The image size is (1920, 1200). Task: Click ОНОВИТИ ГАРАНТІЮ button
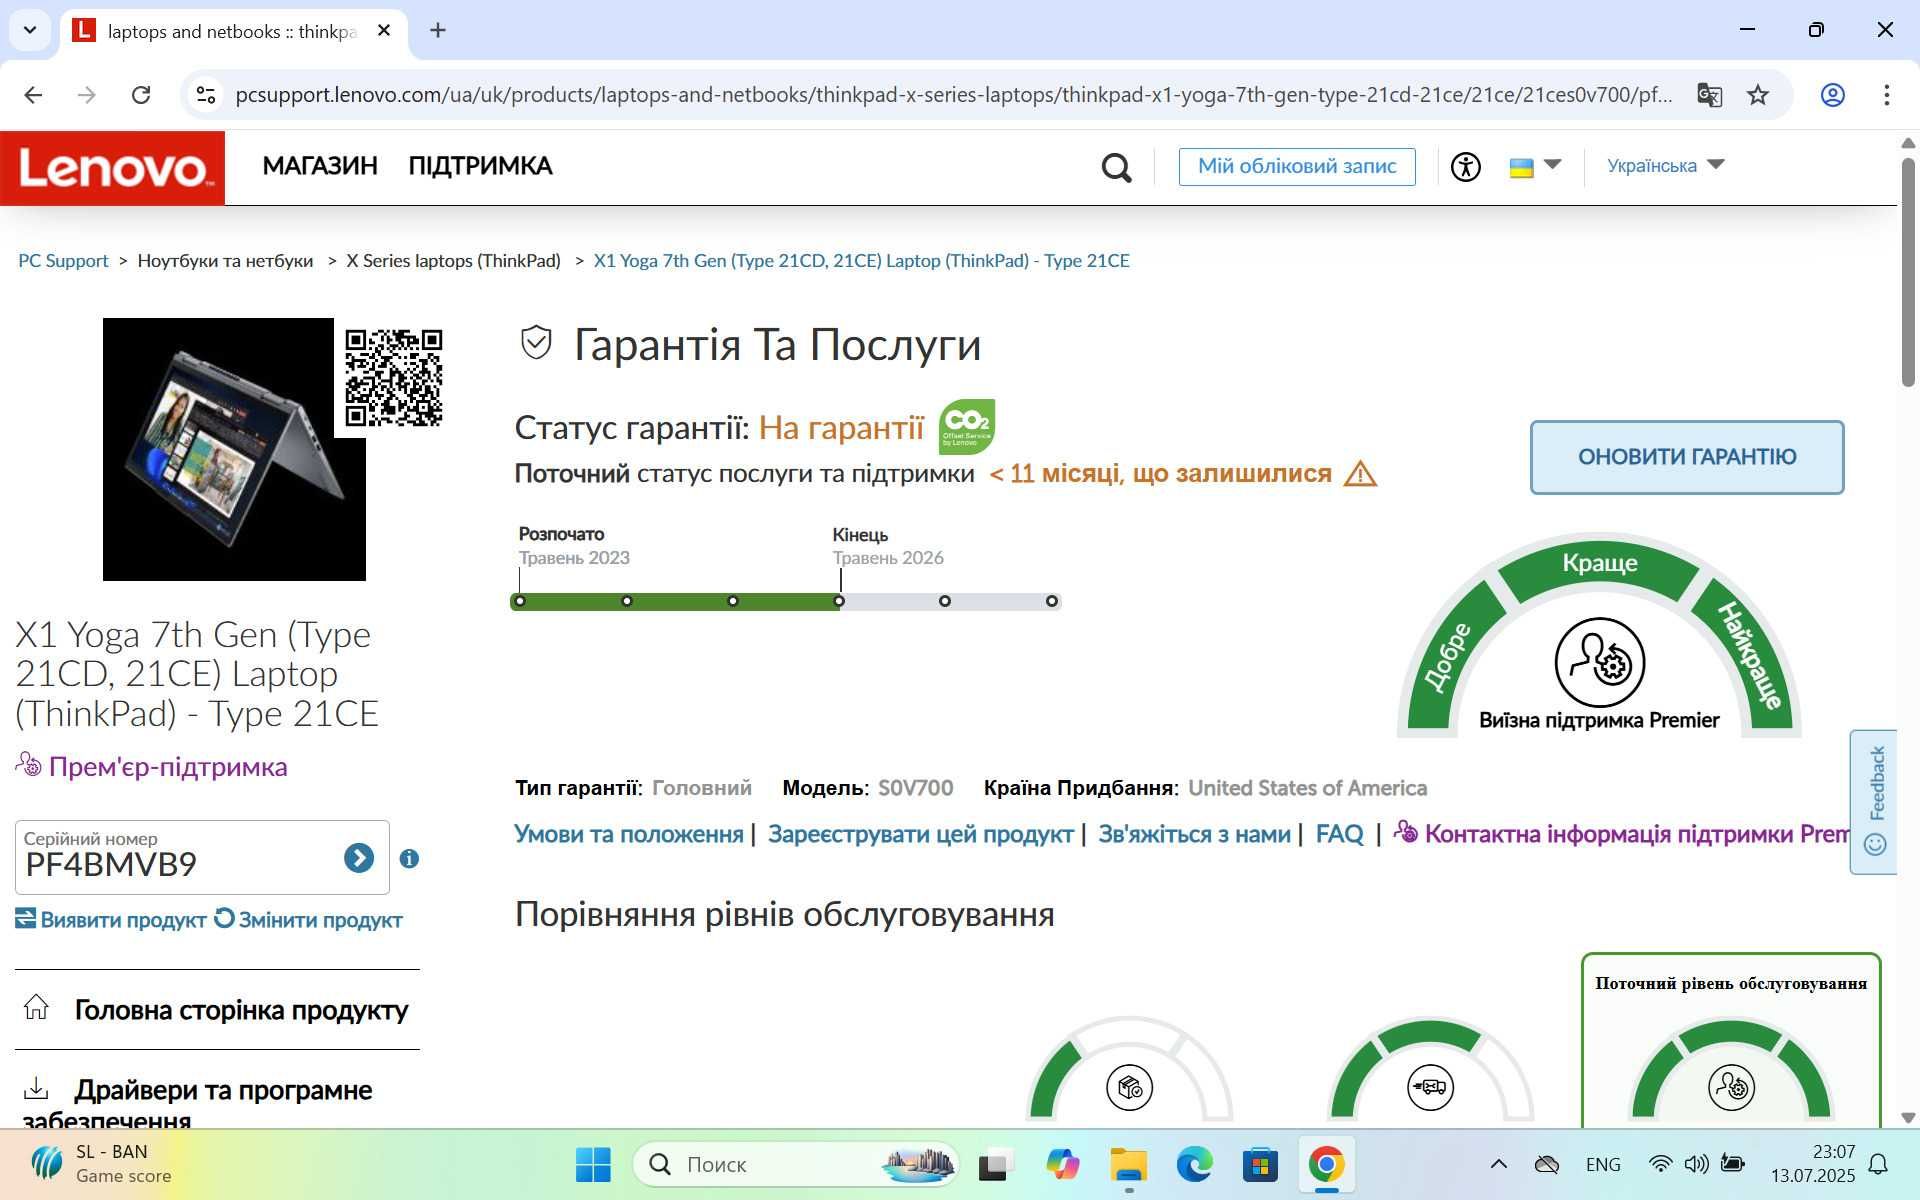tap(1687, 457)
